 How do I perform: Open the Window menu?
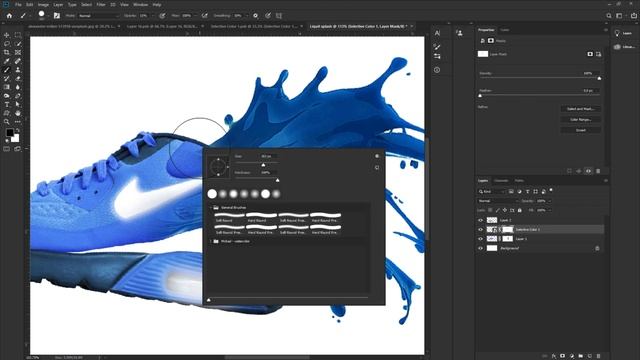pyautogui.click(x=140, y=4)
